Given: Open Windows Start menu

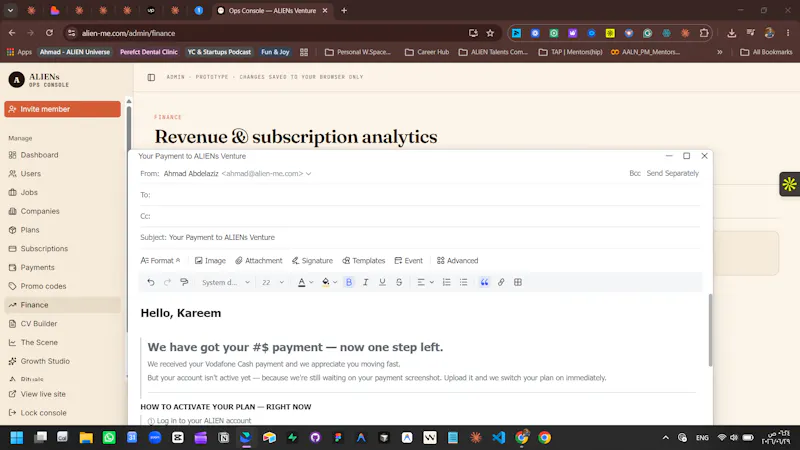Looking at the screenshot, I should (17, 438).
